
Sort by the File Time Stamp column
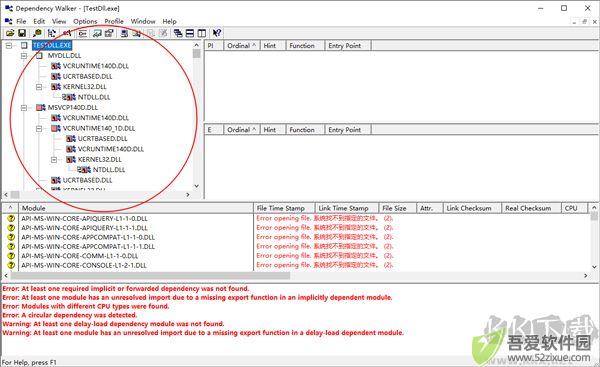point(284,208)
